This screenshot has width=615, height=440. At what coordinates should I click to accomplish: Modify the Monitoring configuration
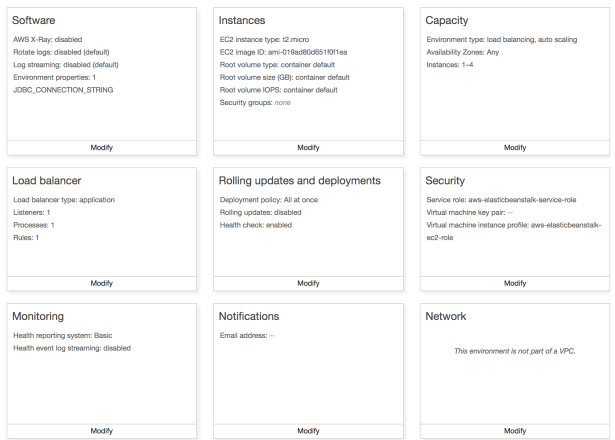tap(101, 430)
